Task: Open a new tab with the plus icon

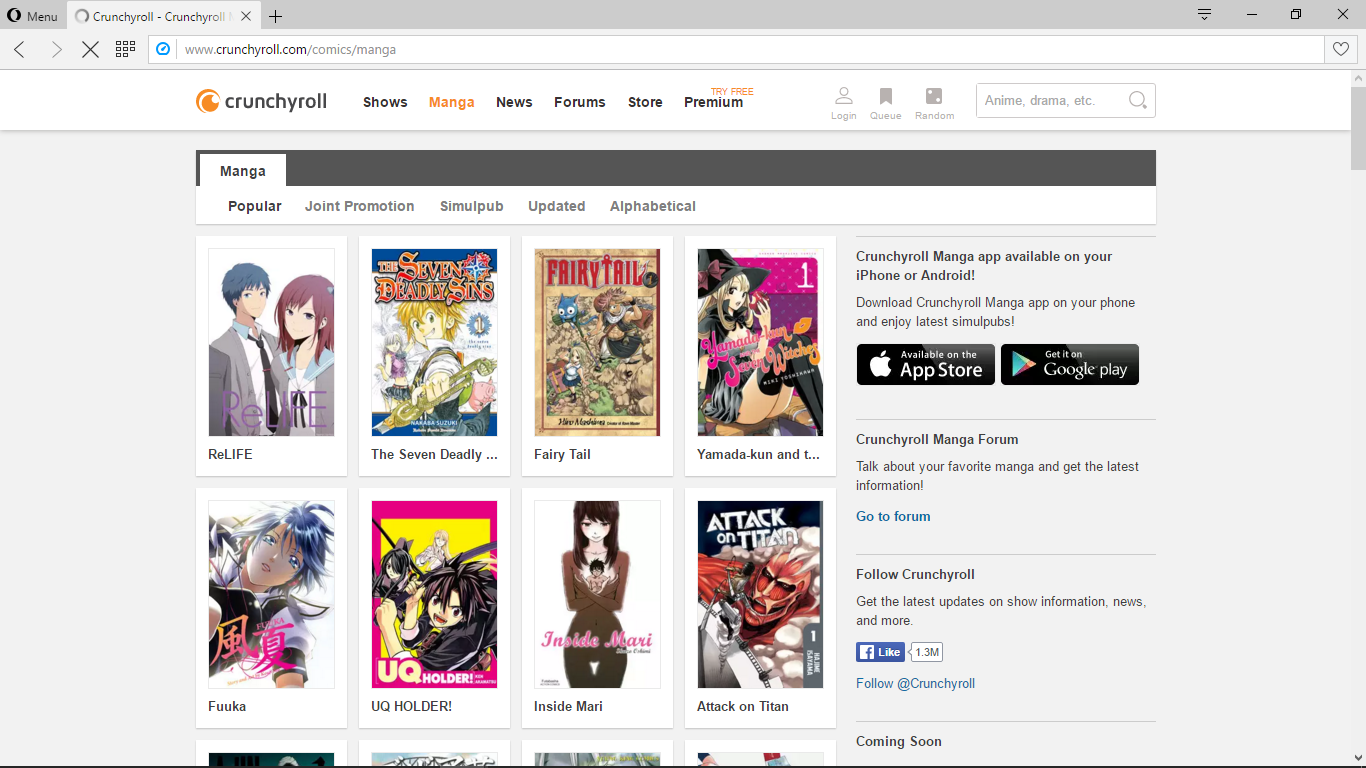Action: click(276, 16)
